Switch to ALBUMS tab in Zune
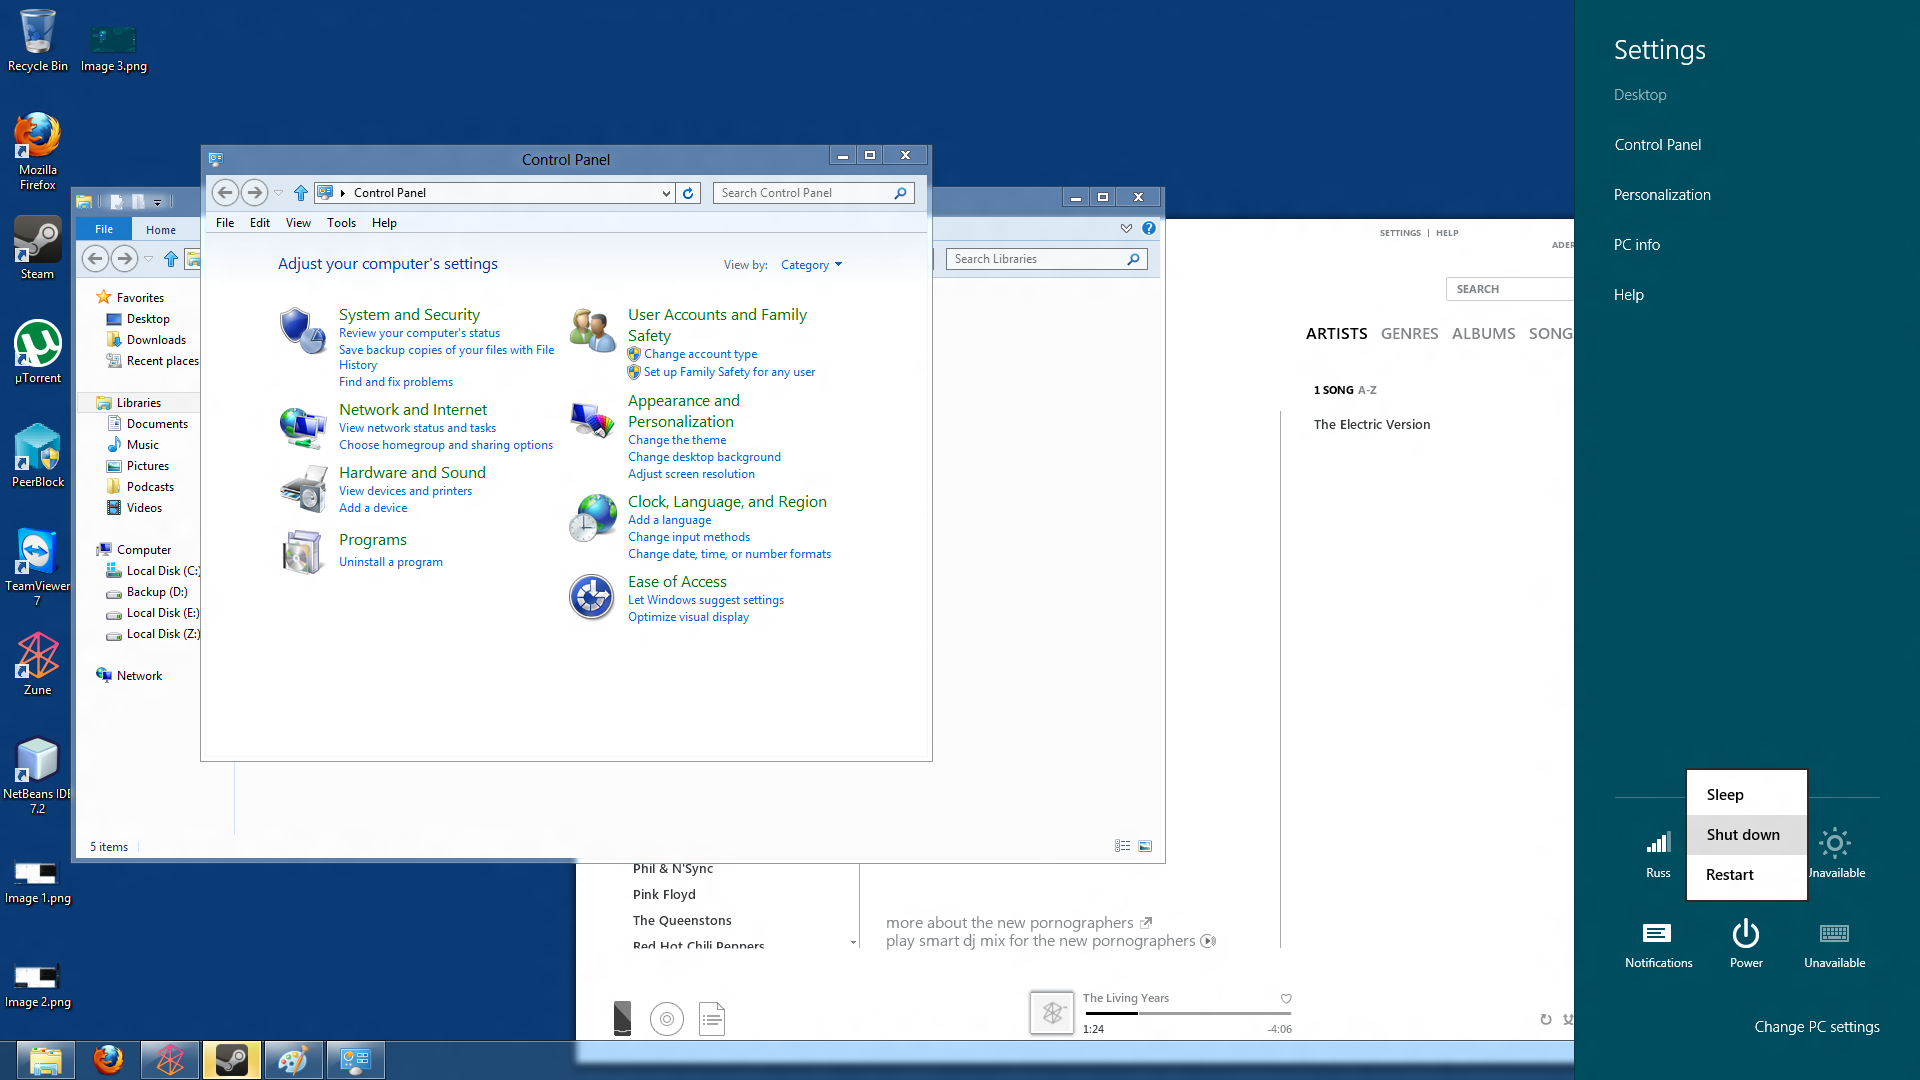Viewport: 1920px width, 1080px height. coord(1483,334)
